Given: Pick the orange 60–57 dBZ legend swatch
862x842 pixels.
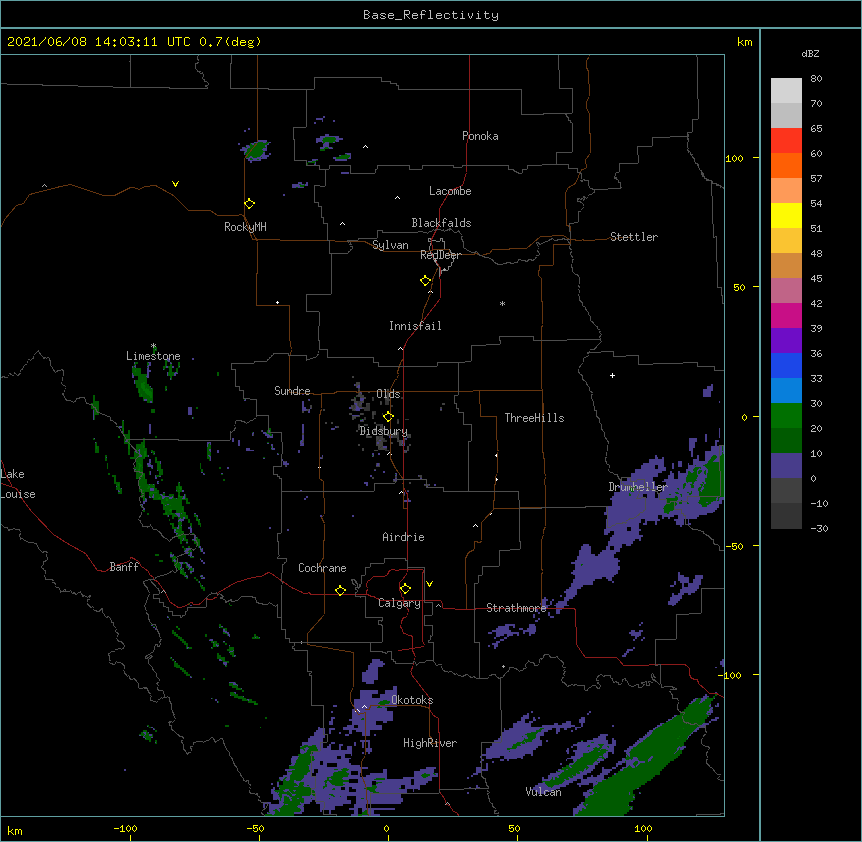Looking at the screenshot, I should (786, 165).
